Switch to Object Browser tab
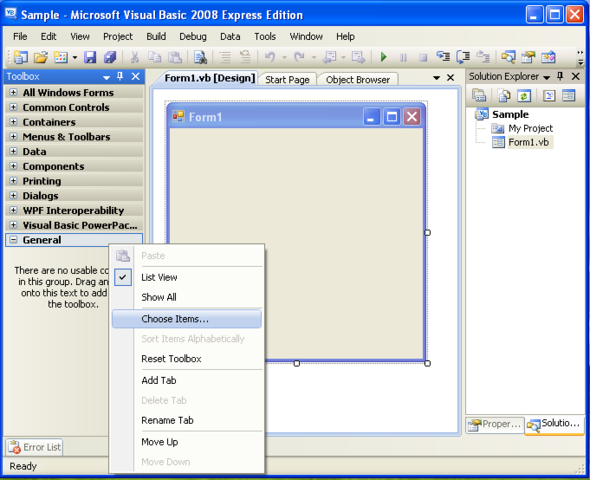Screen dimensions: 590x480 tap(357, 80)
